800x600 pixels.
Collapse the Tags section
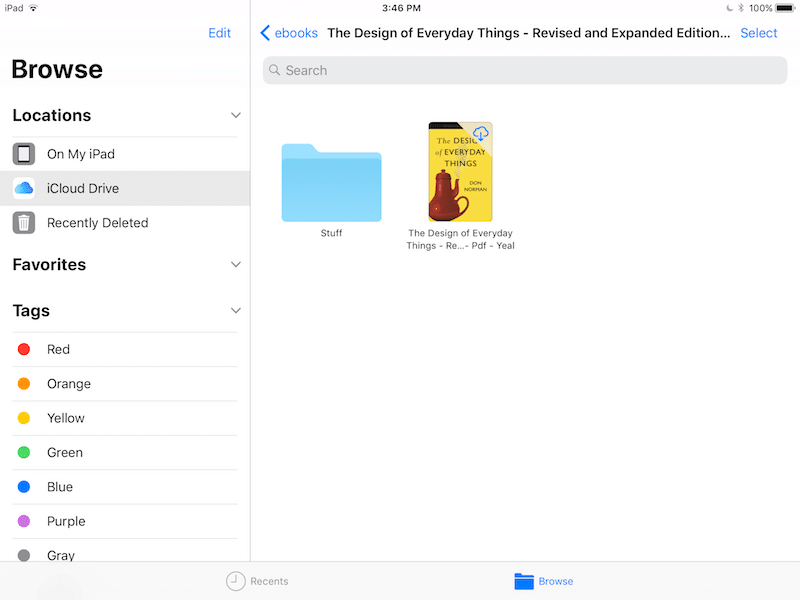[x=236, y=310]
